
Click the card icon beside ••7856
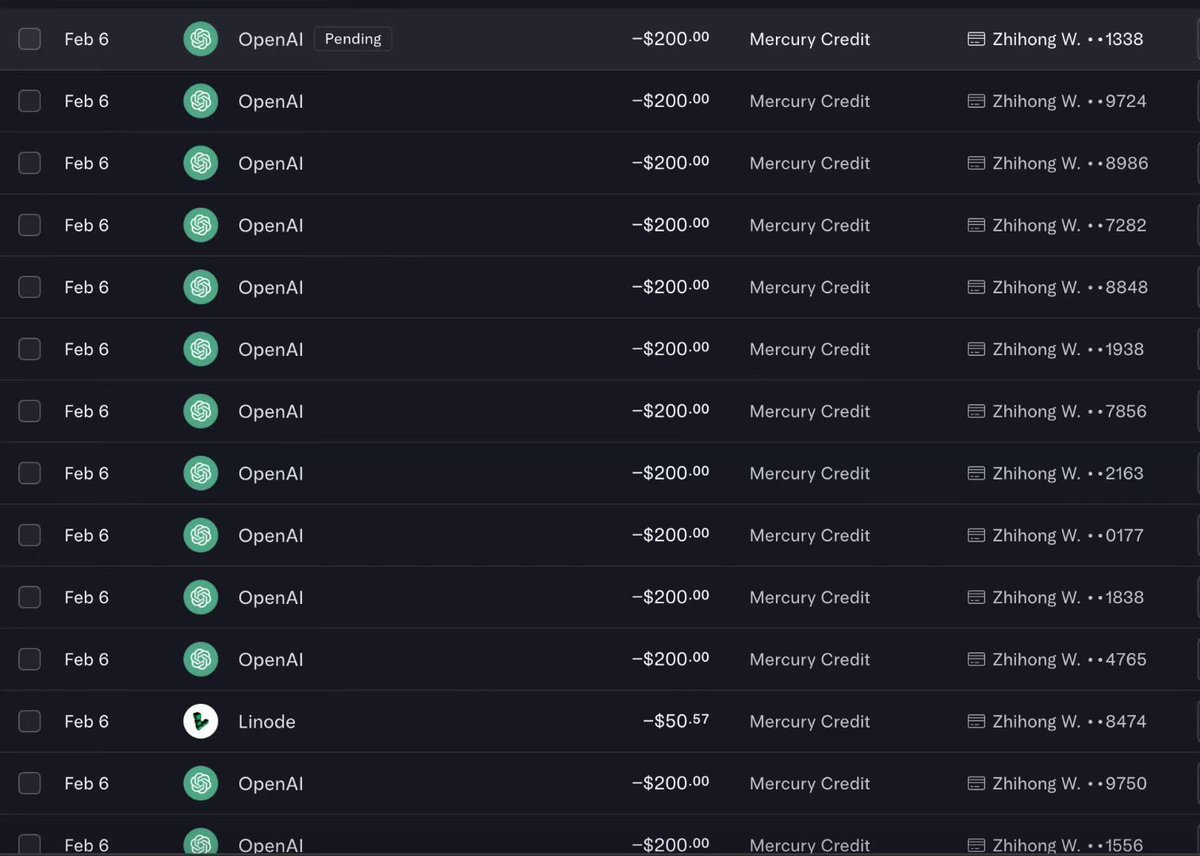click(x=977, y=411)
